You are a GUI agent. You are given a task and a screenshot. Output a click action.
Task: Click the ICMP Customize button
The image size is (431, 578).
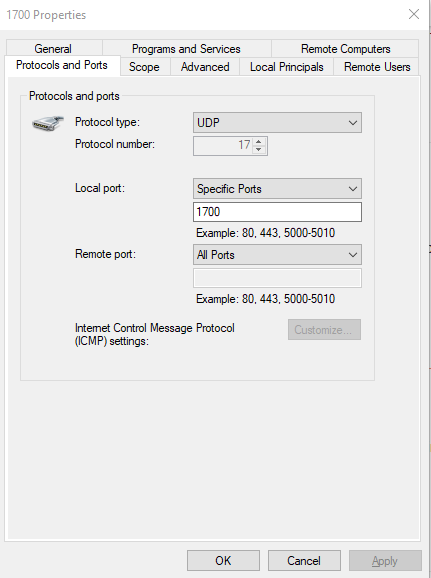click(x=324, y=330)
